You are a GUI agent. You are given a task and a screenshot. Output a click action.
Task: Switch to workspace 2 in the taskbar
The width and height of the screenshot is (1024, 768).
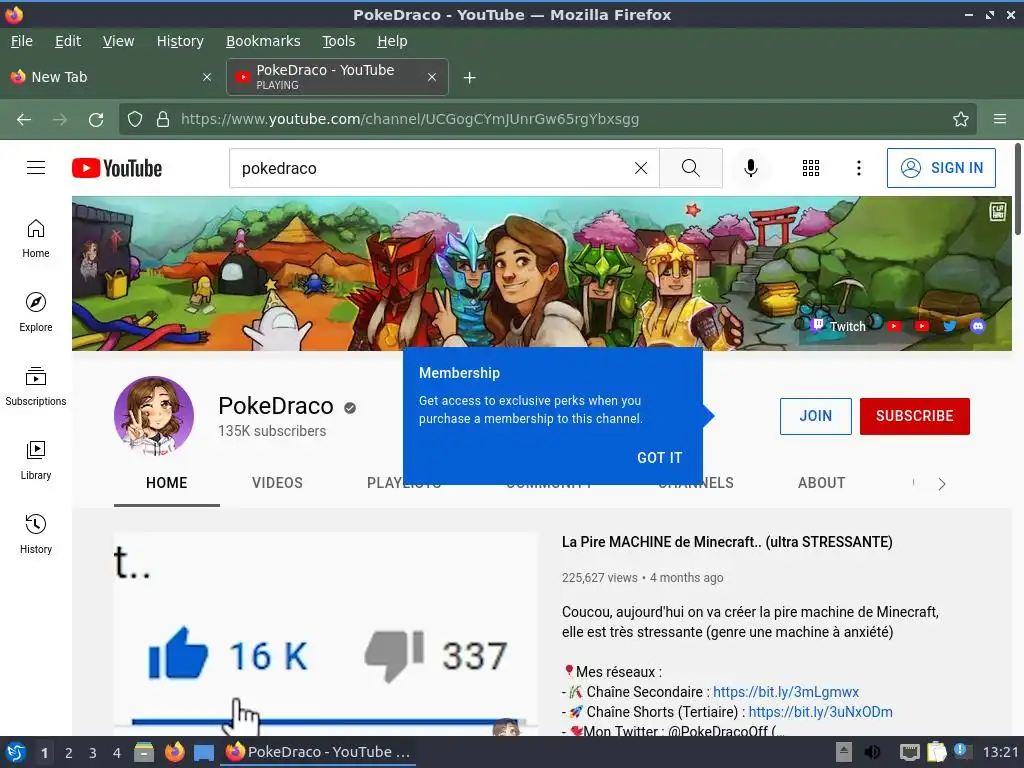tap(69, 753)
